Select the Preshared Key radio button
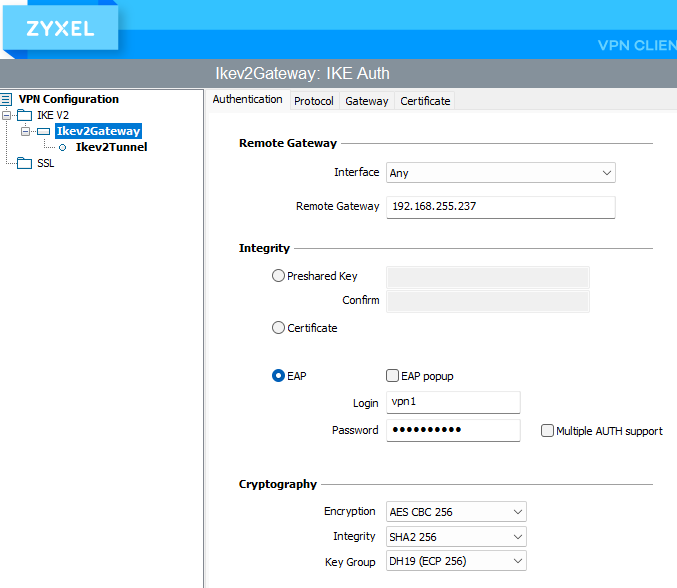 pyautogui.click(x=278, y=276)
